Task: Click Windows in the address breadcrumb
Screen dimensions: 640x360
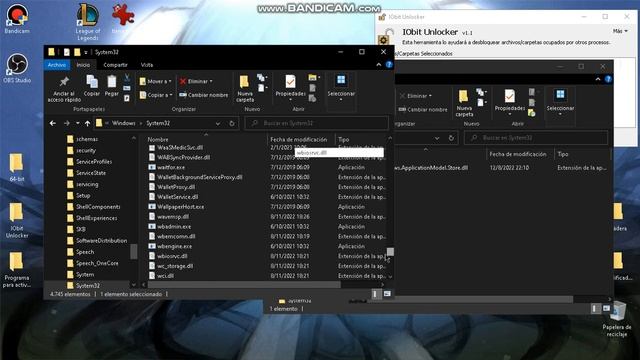Action: pos(124,123)
